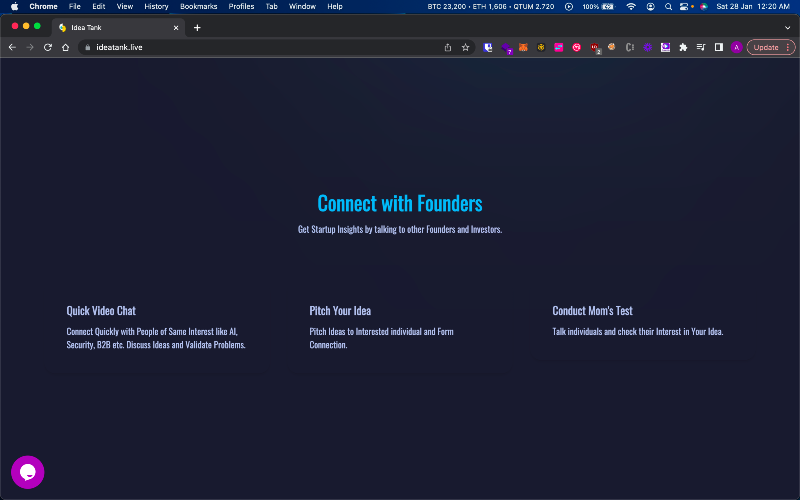800x500 pixels.
Task: Open Spotlight search in menu bar
Action: (x=668, y=7)
